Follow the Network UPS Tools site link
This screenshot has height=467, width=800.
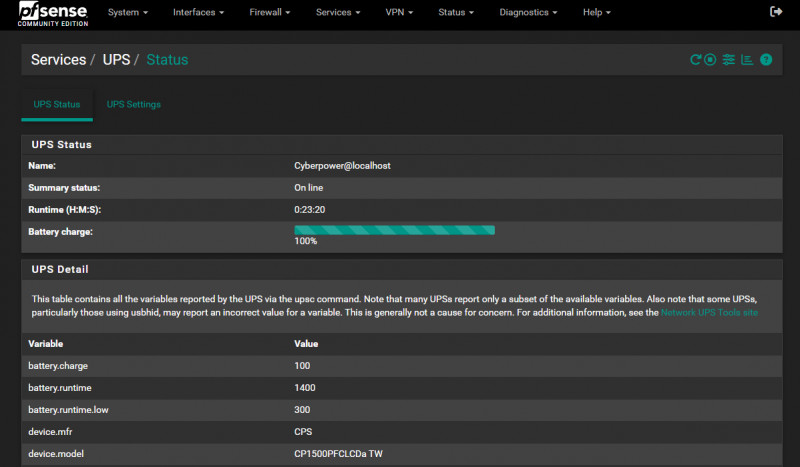pyautogui.click(x=709, y=313)
